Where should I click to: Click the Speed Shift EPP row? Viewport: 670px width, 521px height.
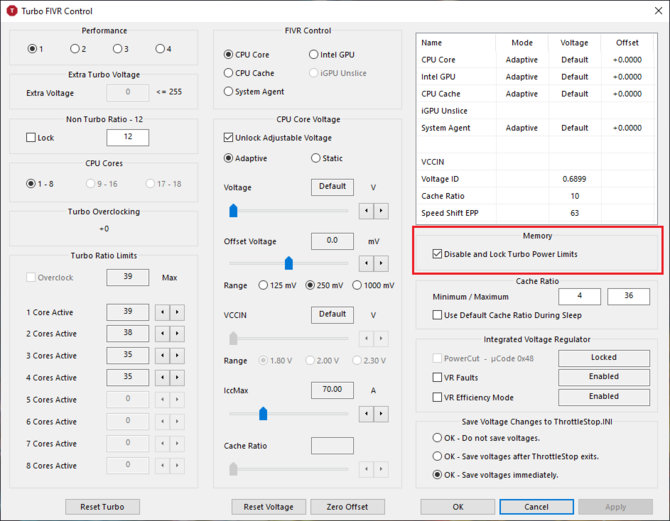[536, 213]
